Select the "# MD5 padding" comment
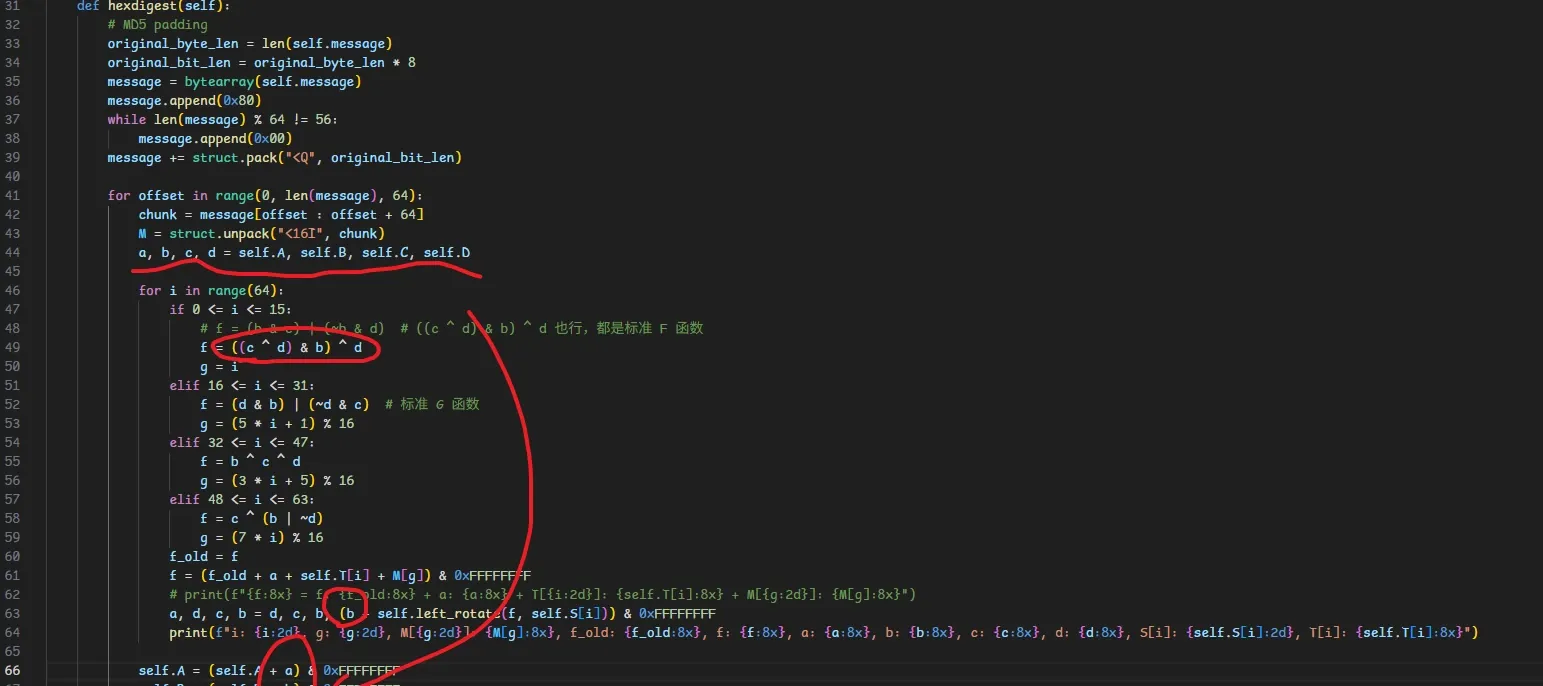Screen dimensions: 1543x686 tap(157, 24)
